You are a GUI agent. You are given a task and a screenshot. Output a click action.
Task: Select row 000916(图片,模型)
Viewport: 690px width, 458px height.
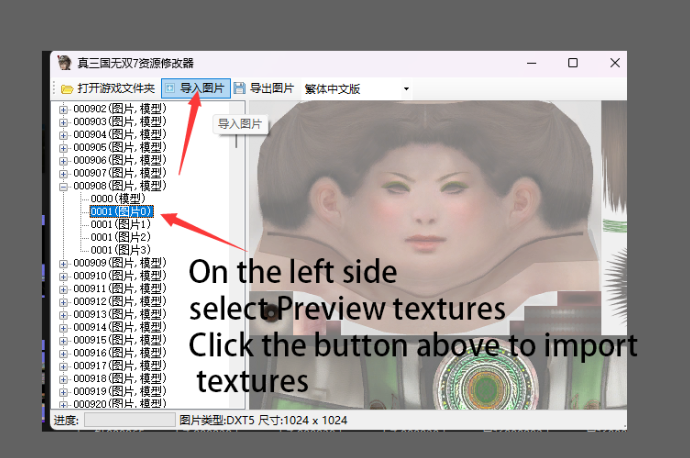coord(120,353)
